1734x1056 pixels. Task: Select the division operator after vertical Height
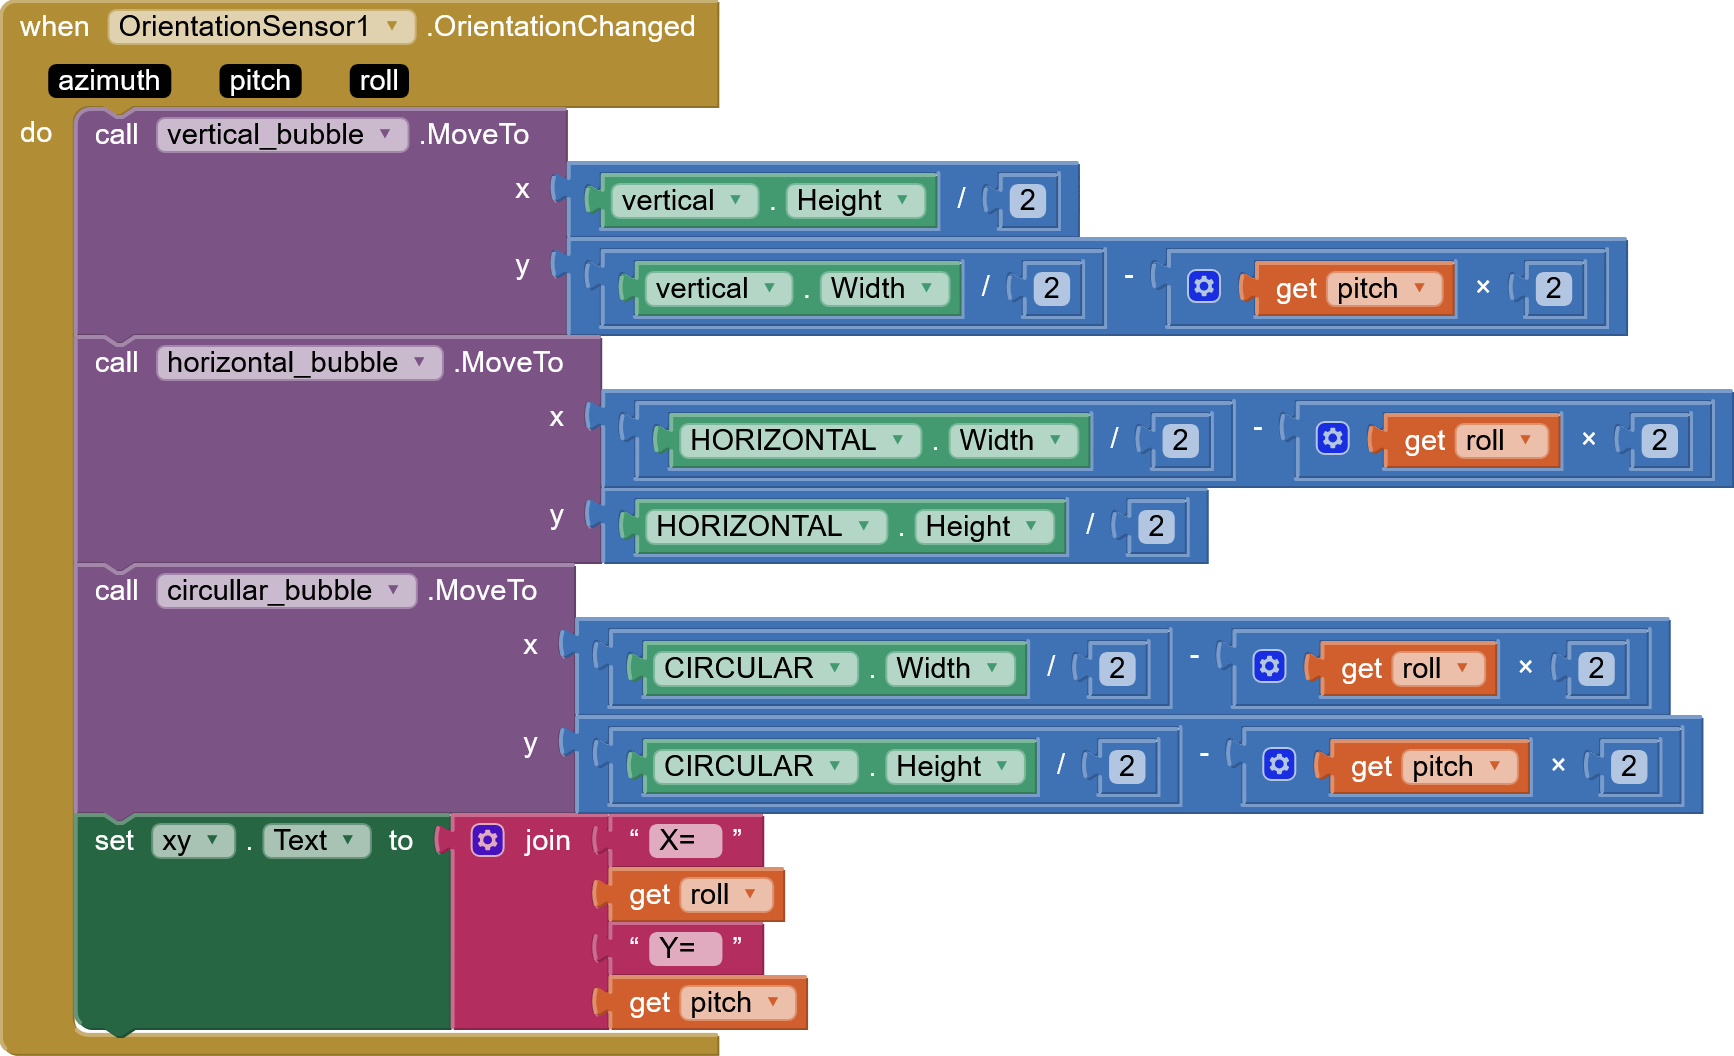click(x=961, y=198)
